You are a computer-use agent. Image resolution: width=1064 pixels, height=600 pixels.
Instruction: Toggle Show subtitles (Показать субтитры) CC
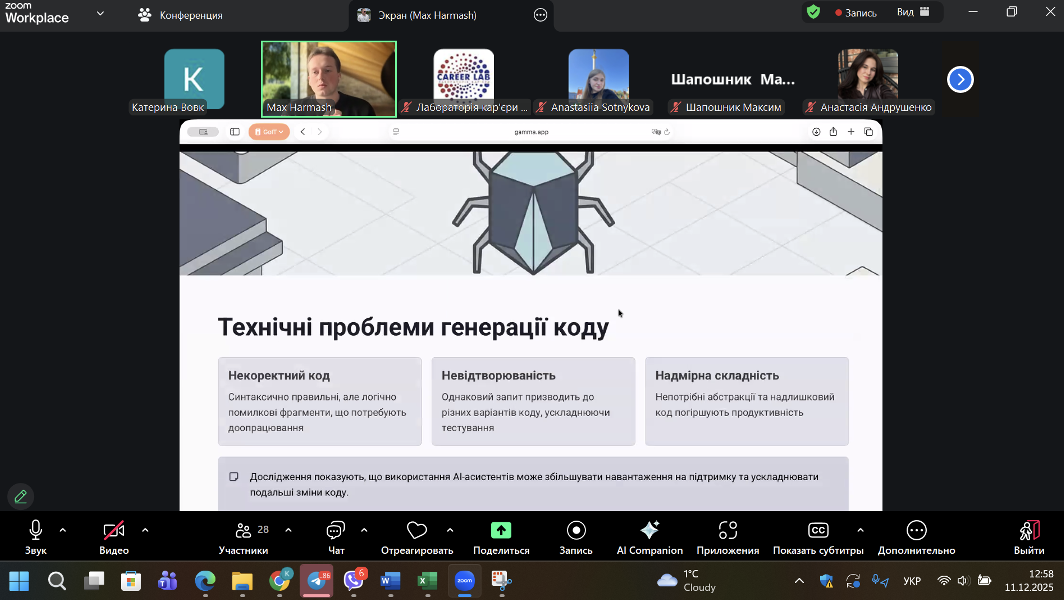pos(818,531)
